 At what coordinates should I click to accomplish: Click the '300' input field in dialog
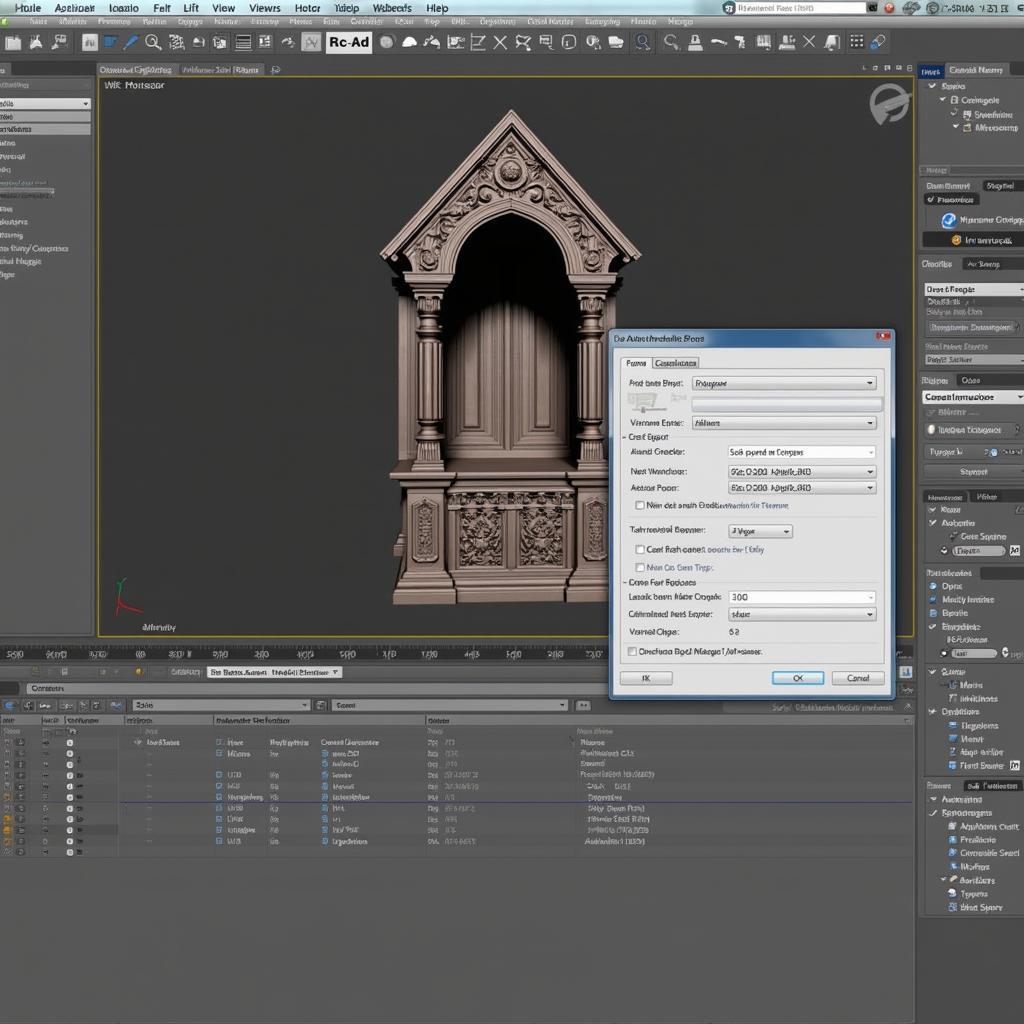click(x=801, y=598)
